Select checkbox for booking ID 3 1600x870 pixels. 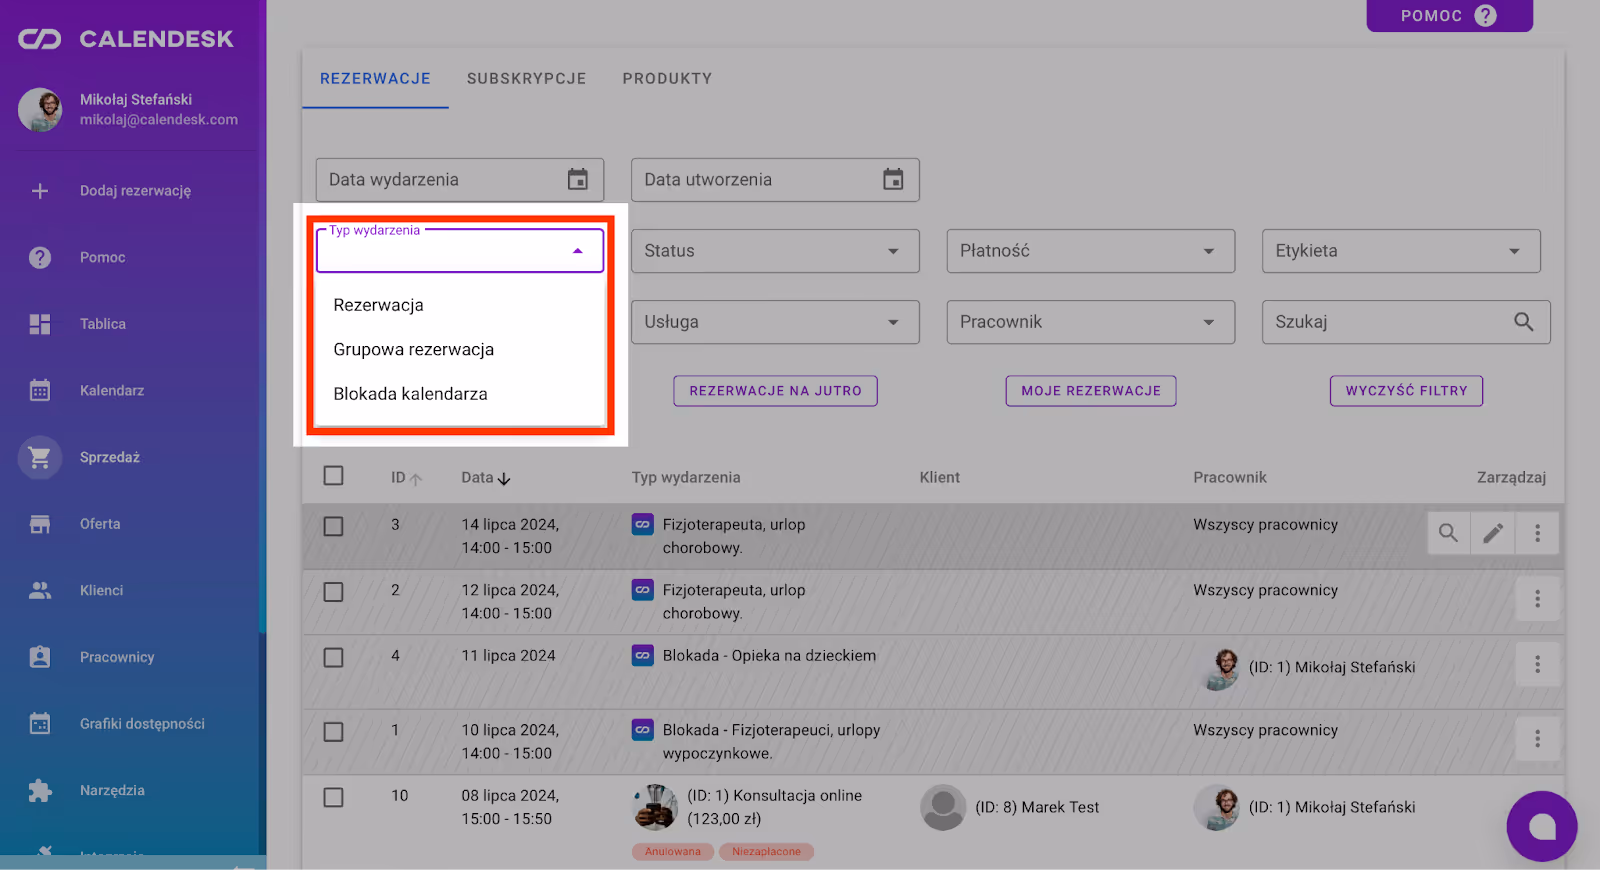point(334,526)
